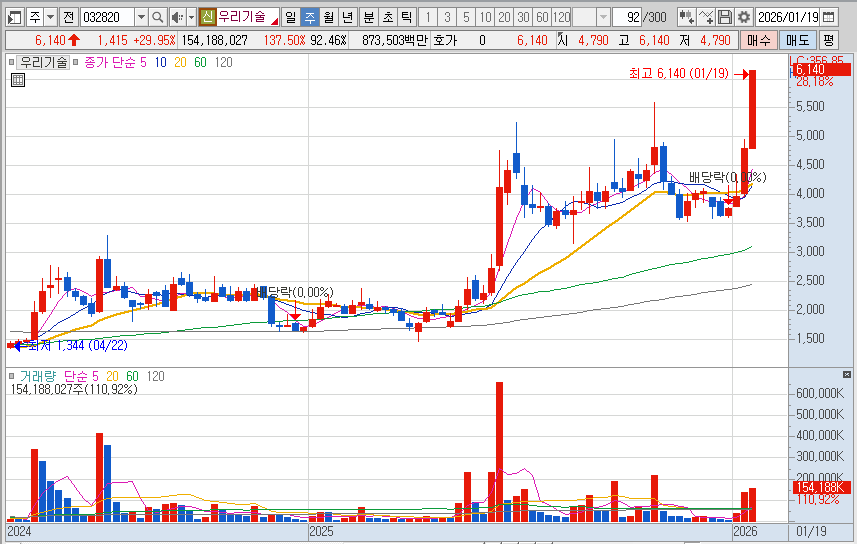Select the 주 weekly period button

coord(309,17)
